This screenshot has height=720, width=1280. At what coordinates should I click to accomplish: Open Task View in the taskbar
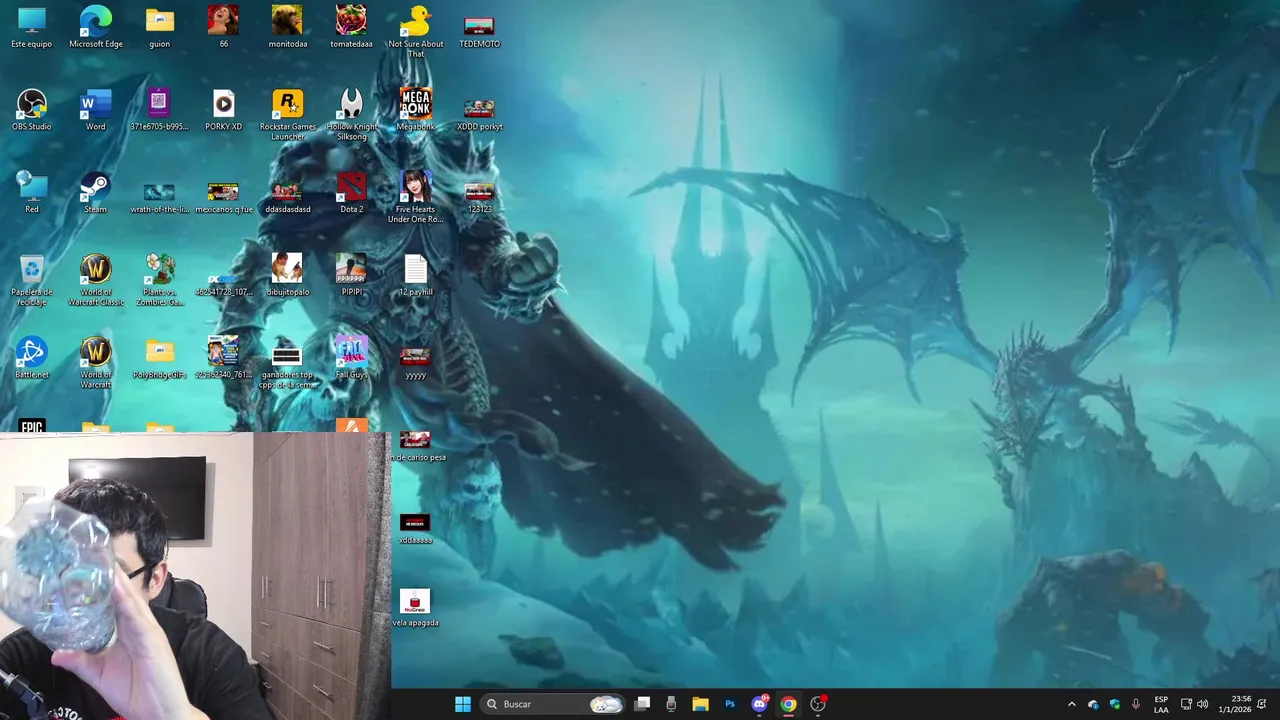pos(643,704)
